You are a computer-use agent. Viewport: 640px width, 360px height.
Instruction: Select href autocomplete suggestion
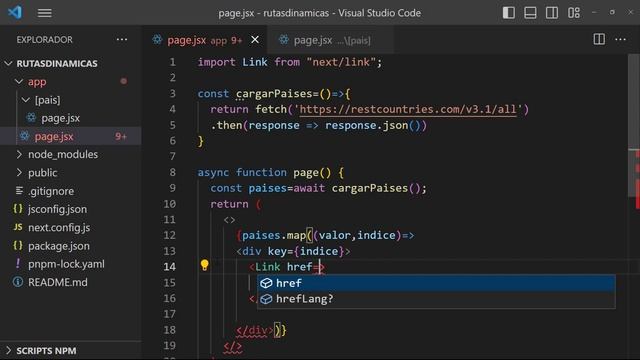(436, 283)
